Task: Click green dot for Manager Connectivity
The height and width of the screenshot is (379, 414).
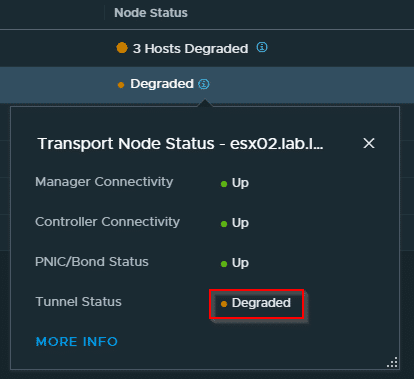Action: click(x=224, y=184)
